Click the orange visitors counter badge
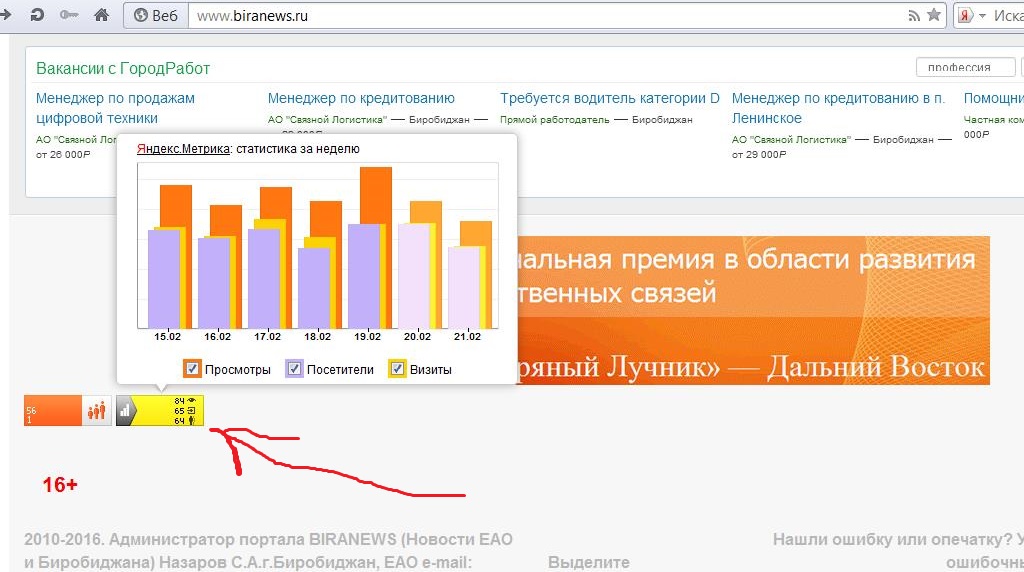 pos(68,410)
